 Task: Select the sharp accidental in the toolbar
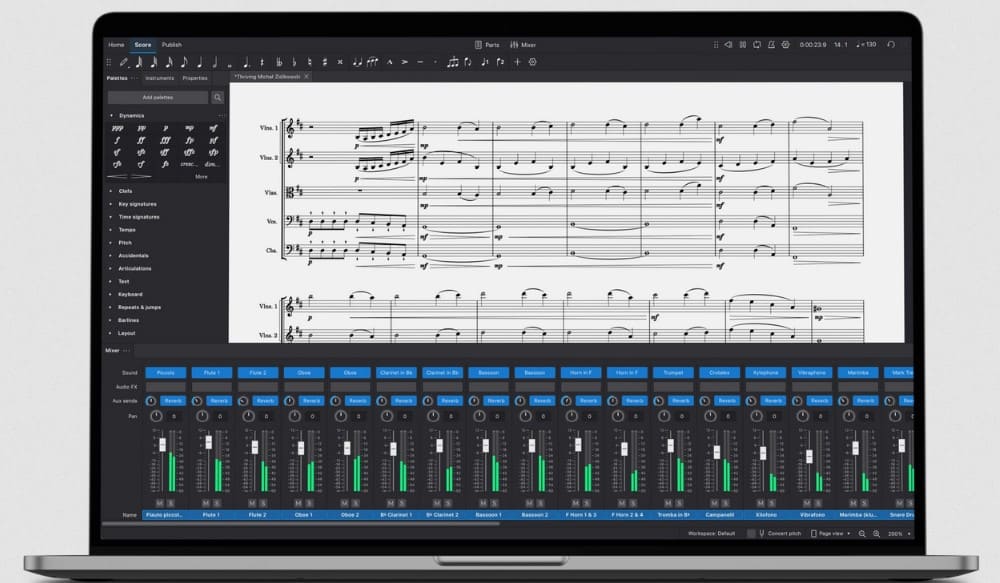325,62
